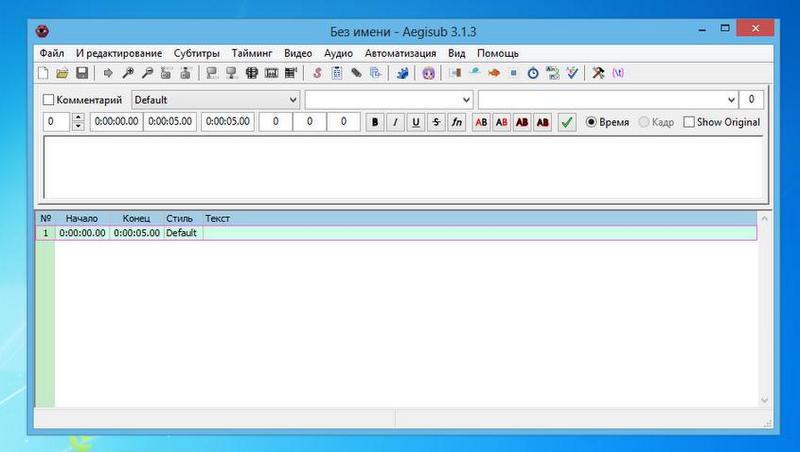Pick shadow color fourth AB button
Image resolution: width=800 pixels, height=452 pixels.
click(542, 122)
